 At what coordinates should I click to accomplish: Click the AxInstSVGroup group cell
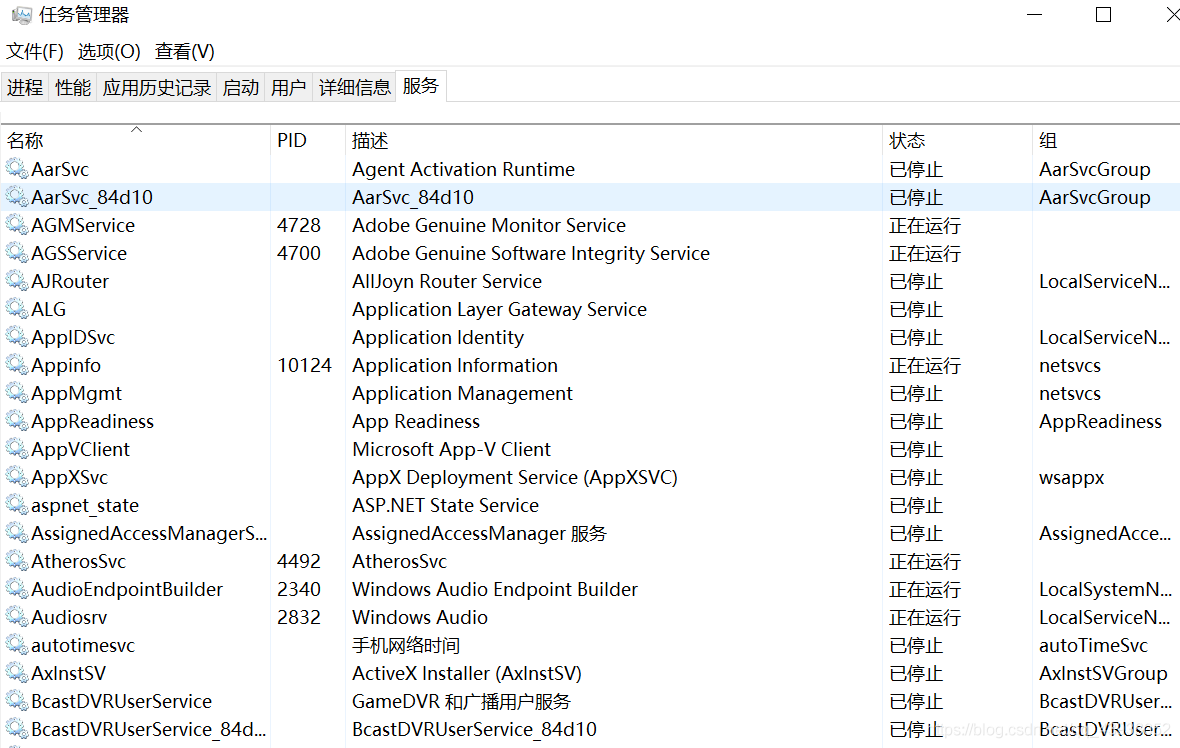point(1103,674)
